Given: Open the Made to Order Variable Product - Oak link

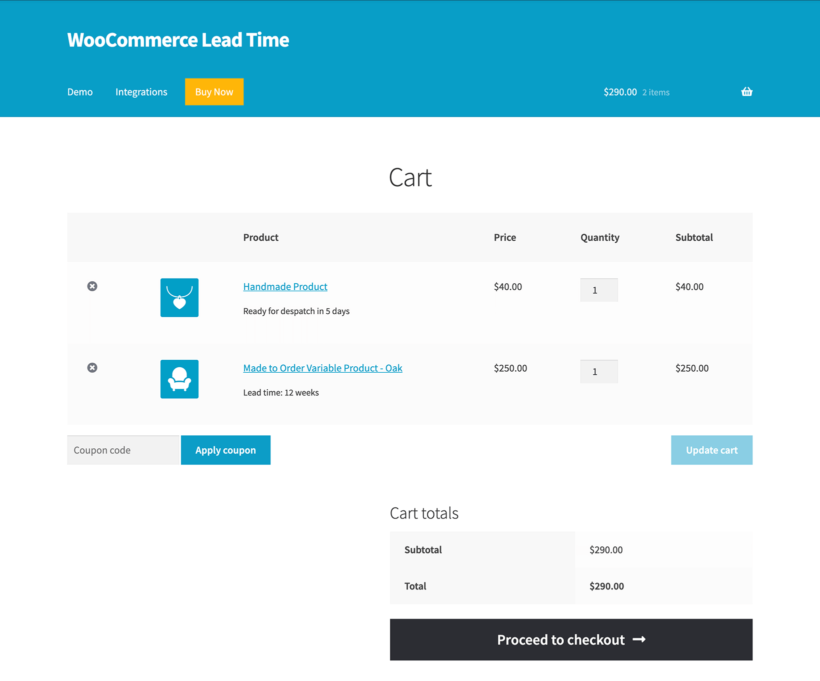Looking at the screenshot, I should tap(322, 367).
